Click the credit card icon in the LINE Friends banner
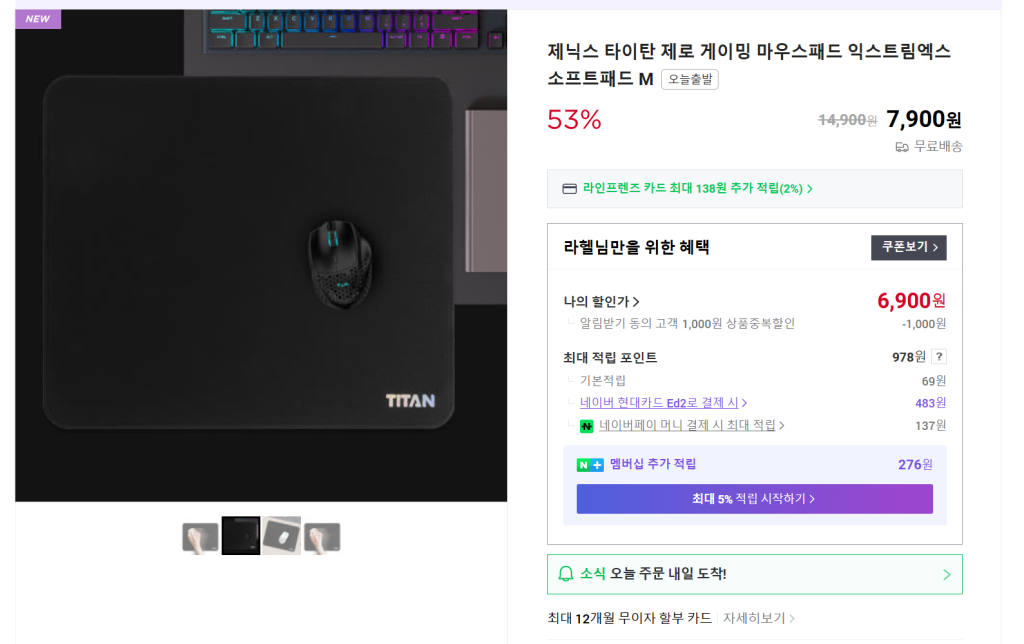The height and width of the screenshot is (644, 1024). (x=569, y=189)
